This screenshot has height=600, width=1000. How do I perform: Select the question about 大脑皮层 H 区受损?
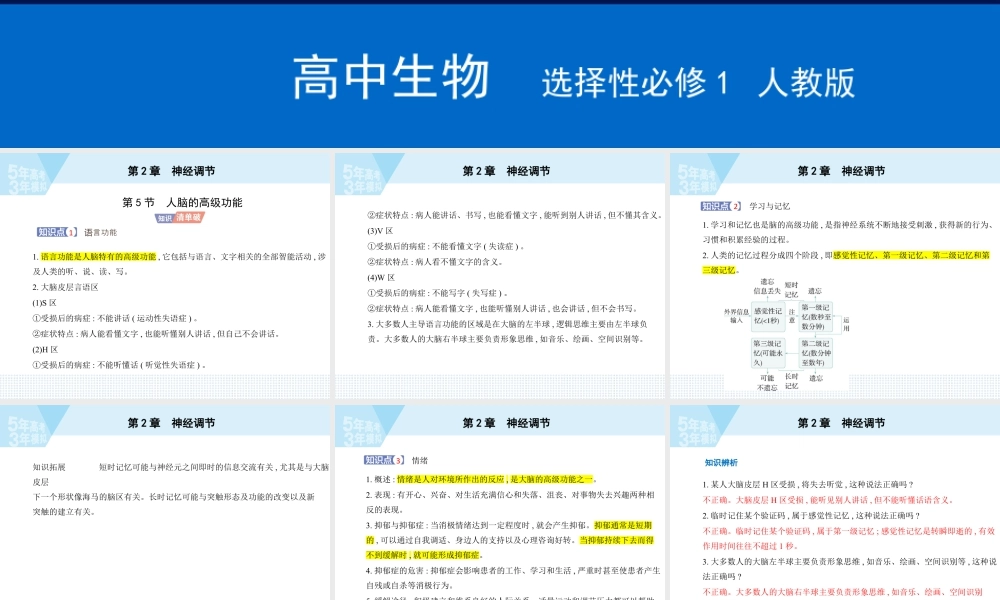(809, 484)
